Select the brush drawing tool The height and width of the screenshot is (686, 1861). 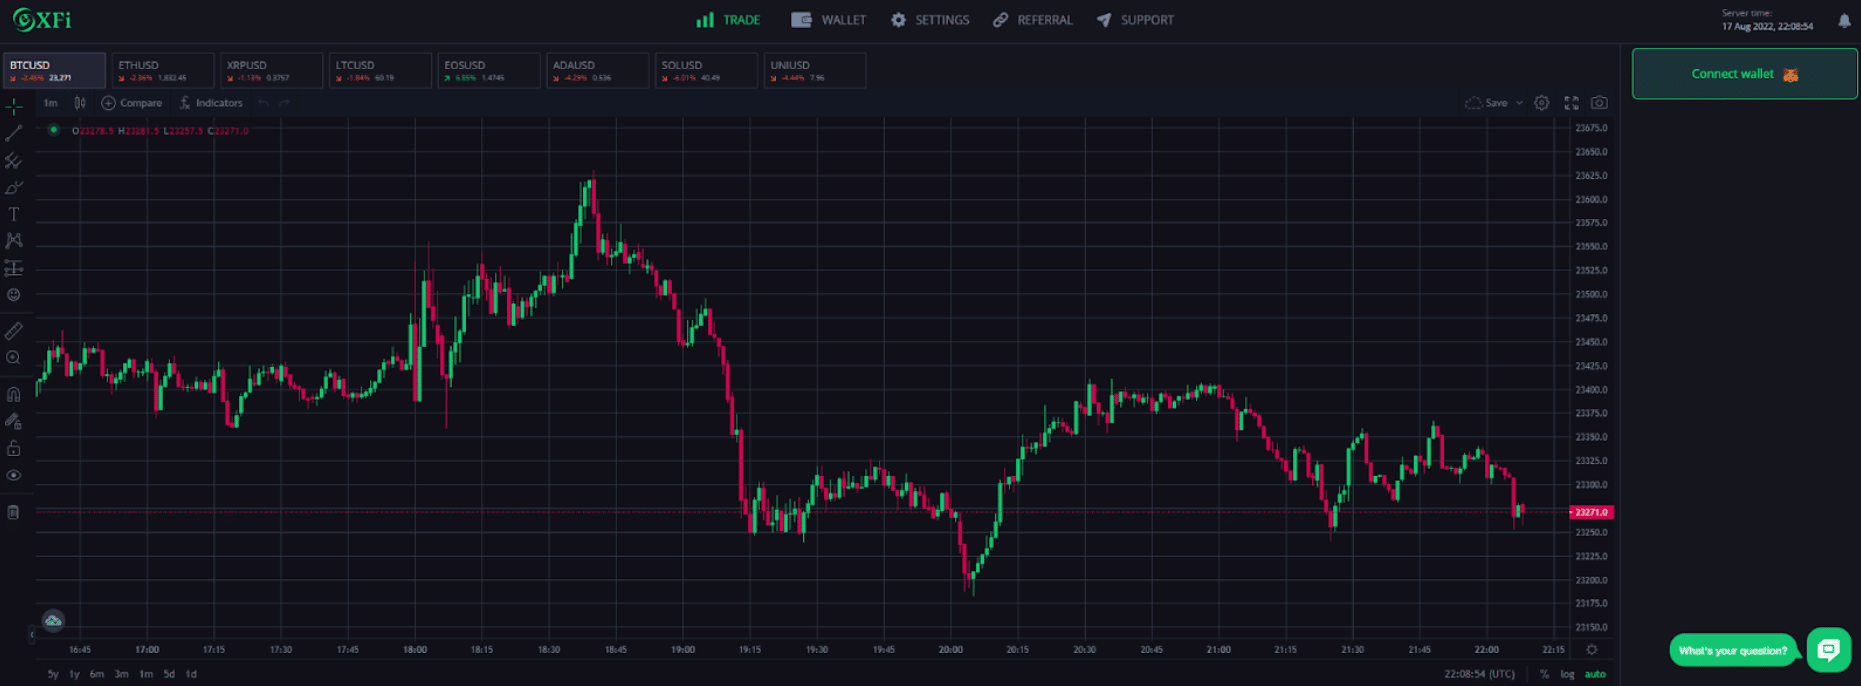[x=13, y=188]
